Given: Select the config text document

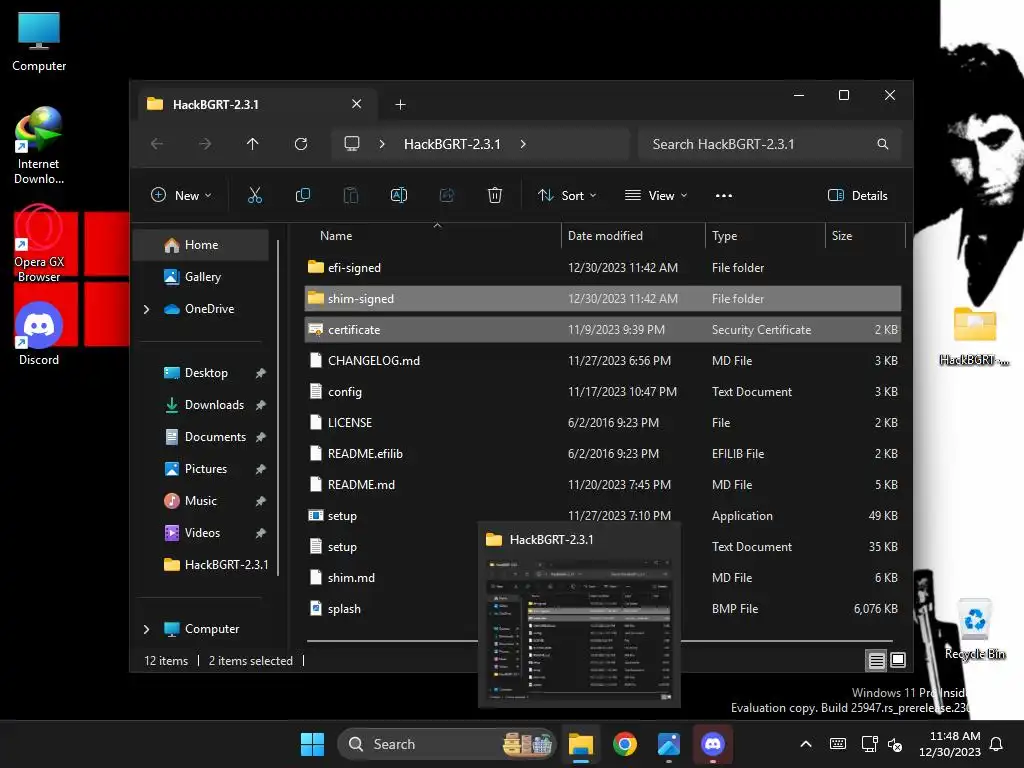Looking at the screenshot, I should coord(603,392).
